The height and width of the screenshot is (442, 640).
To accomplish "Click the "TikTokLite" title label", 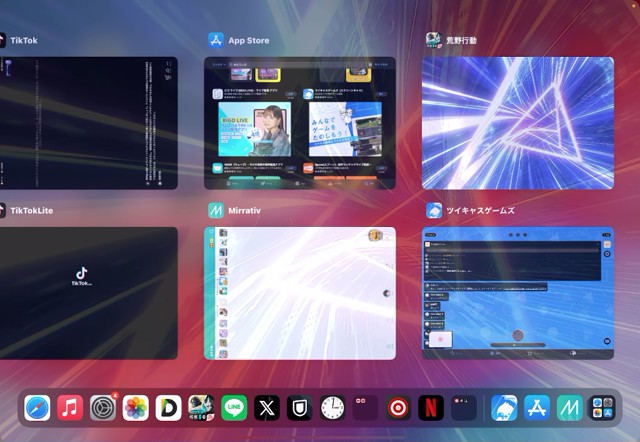I will tap(31, 211).
